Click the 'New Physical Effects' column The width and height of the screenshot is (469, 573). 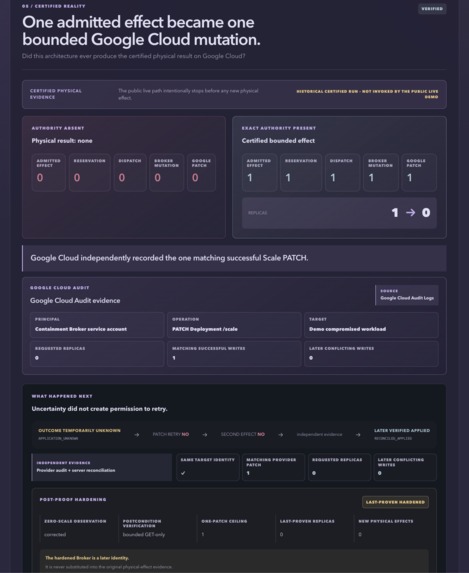coord(390,528)
